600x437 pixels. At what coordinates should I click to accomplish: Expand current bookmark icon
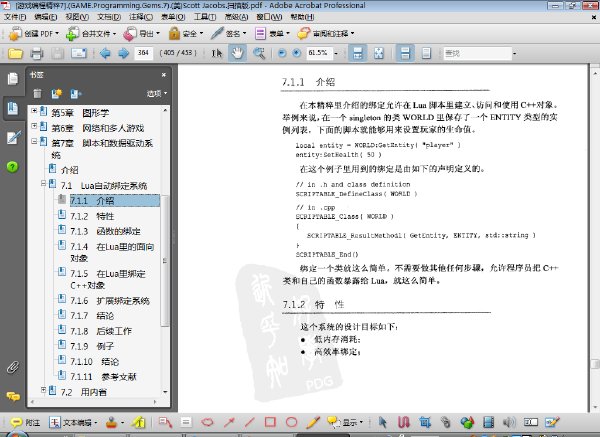click(76, 93)
